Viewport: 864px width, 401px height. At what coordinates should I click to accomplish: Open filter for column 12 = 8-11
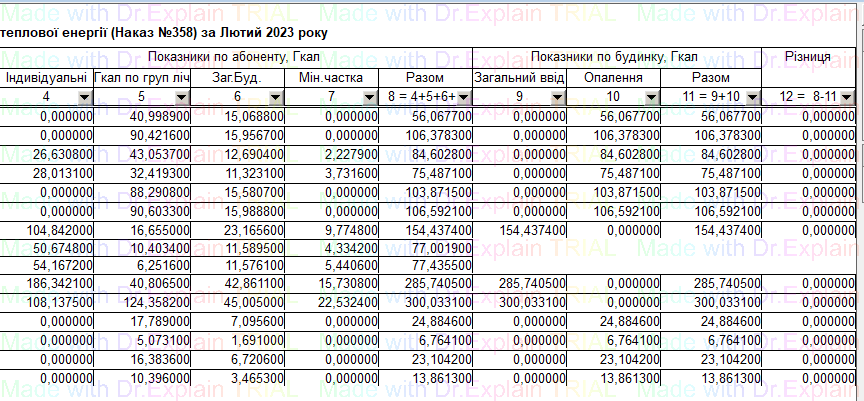click(x=847, y=97)
